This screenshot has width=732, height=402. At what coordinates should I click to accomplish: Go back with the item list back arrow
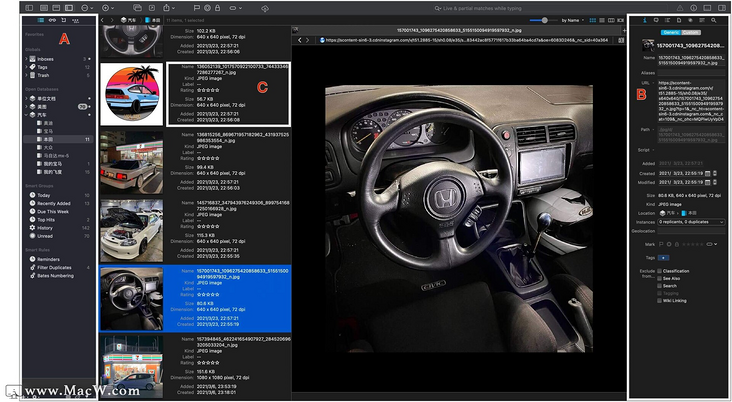coord(102,20)
